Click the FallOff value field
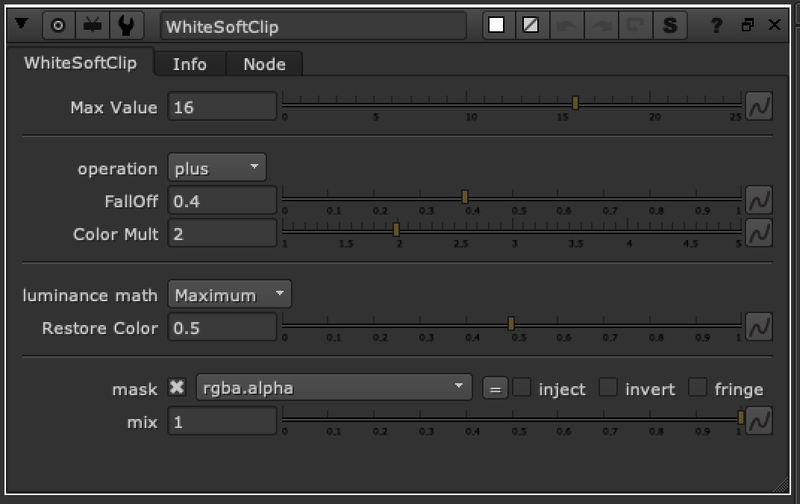The width and height of the screenshot is (800, 504). tap(222, 200)
